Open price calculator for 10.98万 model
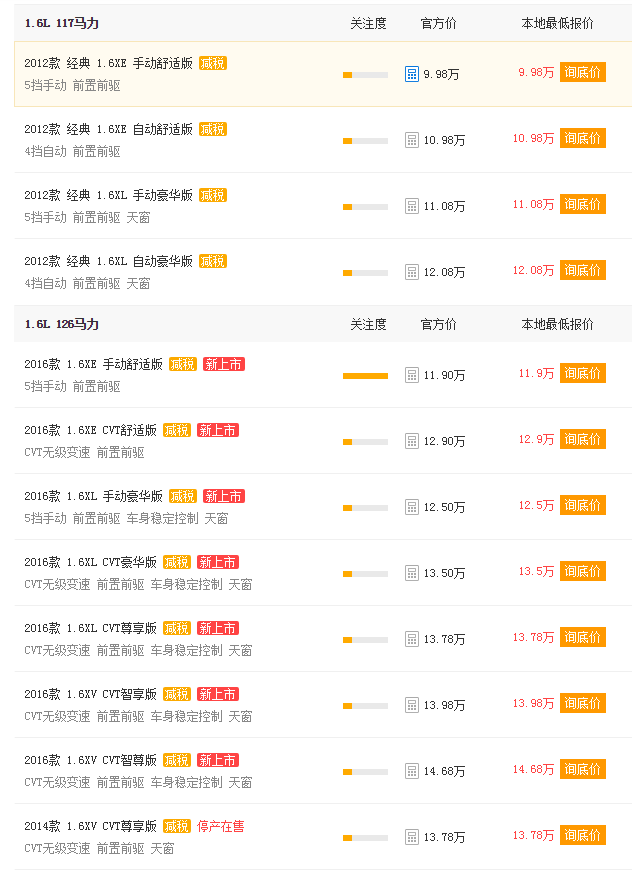Screen dimensions: 632x872 412,140
